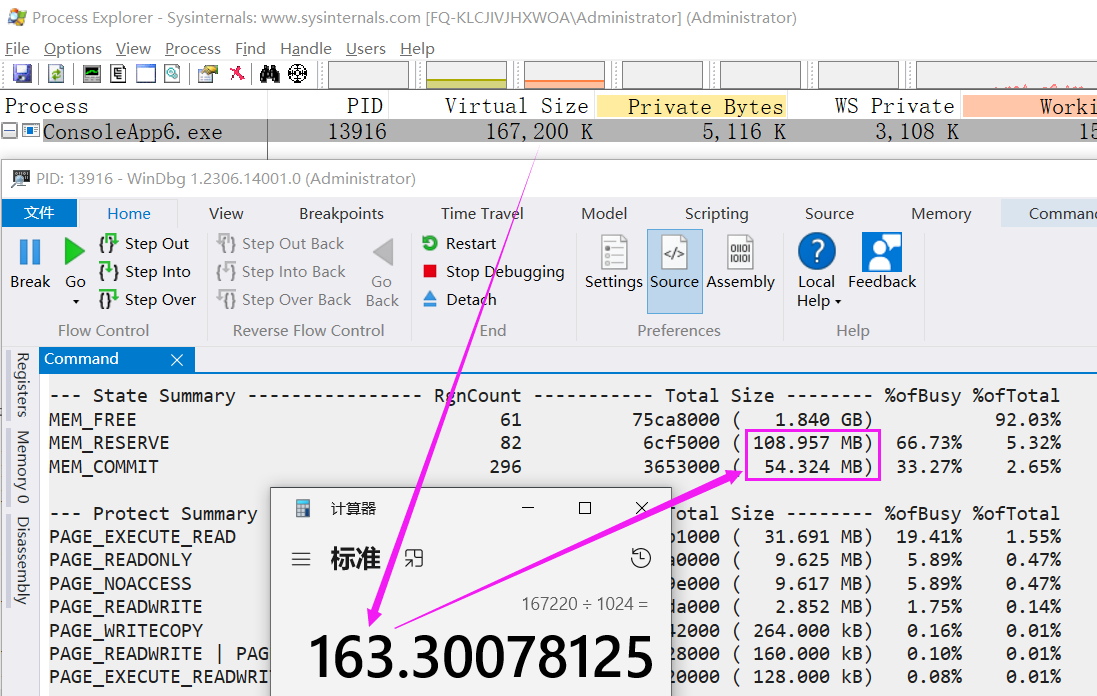
Task: Click Step Out in Flow Control
Action: (x=144, y=243)
